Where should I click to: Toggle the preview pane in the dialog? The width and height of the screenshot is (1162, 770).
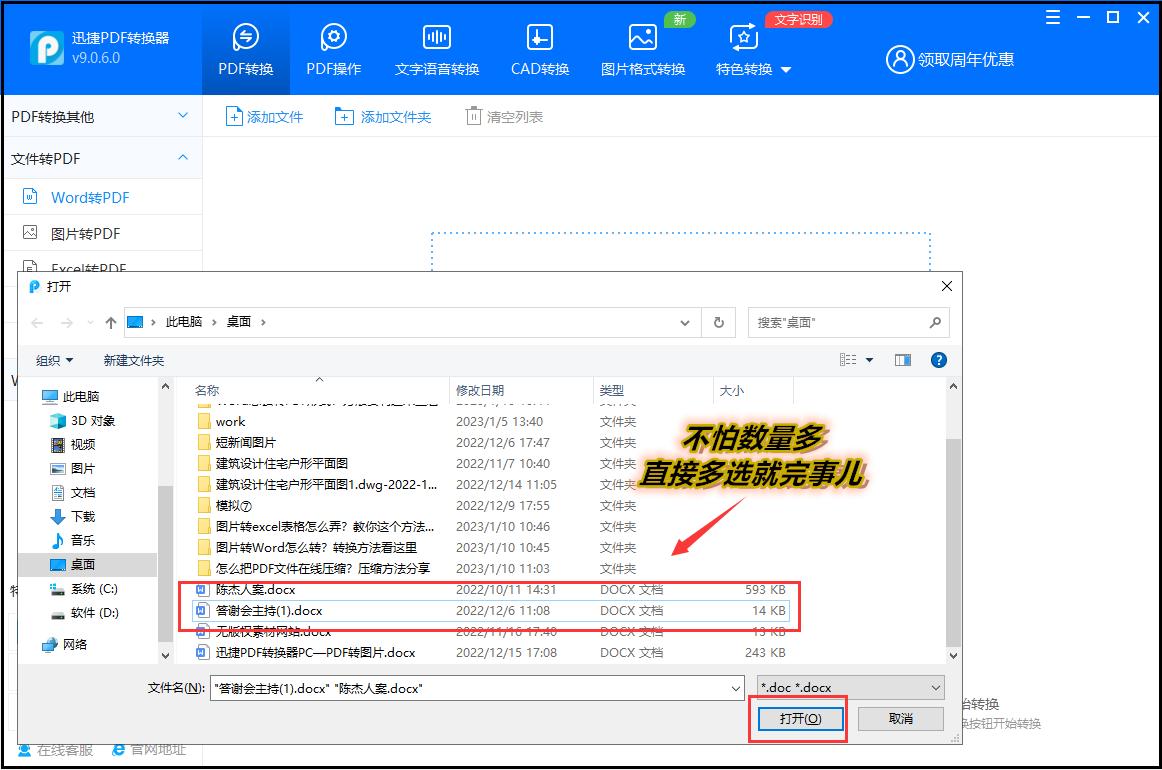[903, 359]
